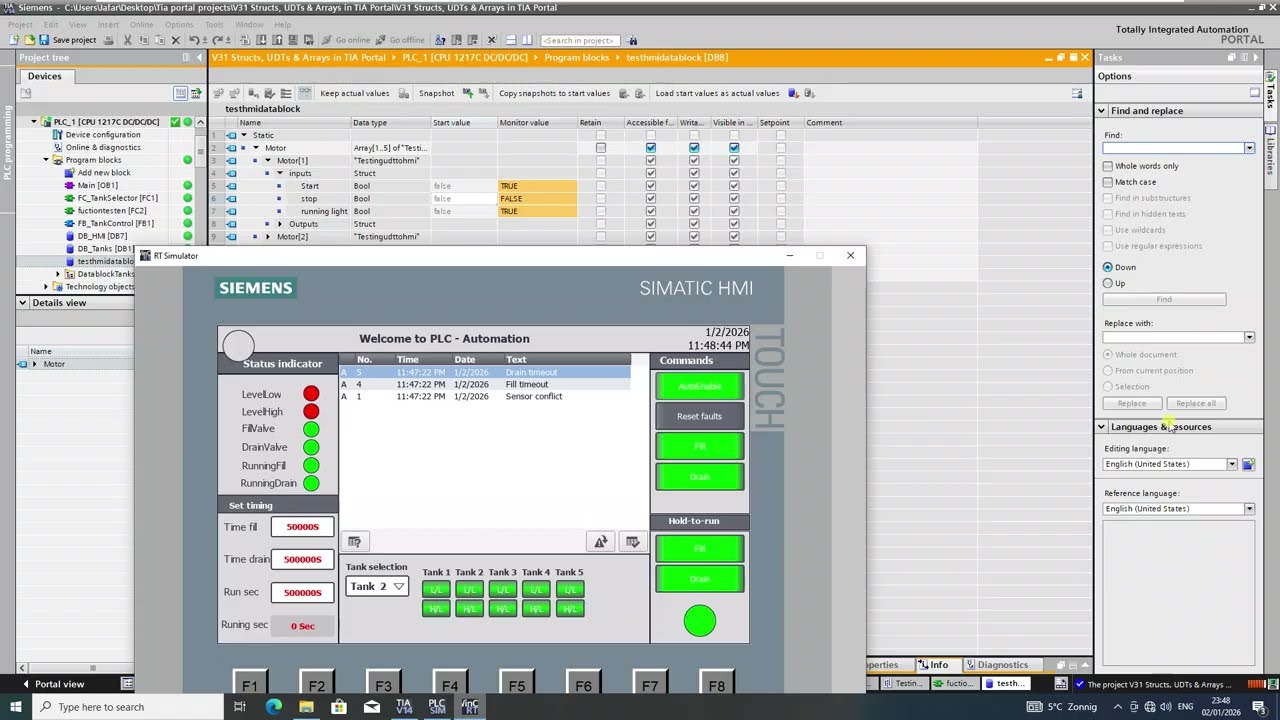Click the Search in project field
The height and width of the screenshot is (720, 1280).
(x=580, y=40)
